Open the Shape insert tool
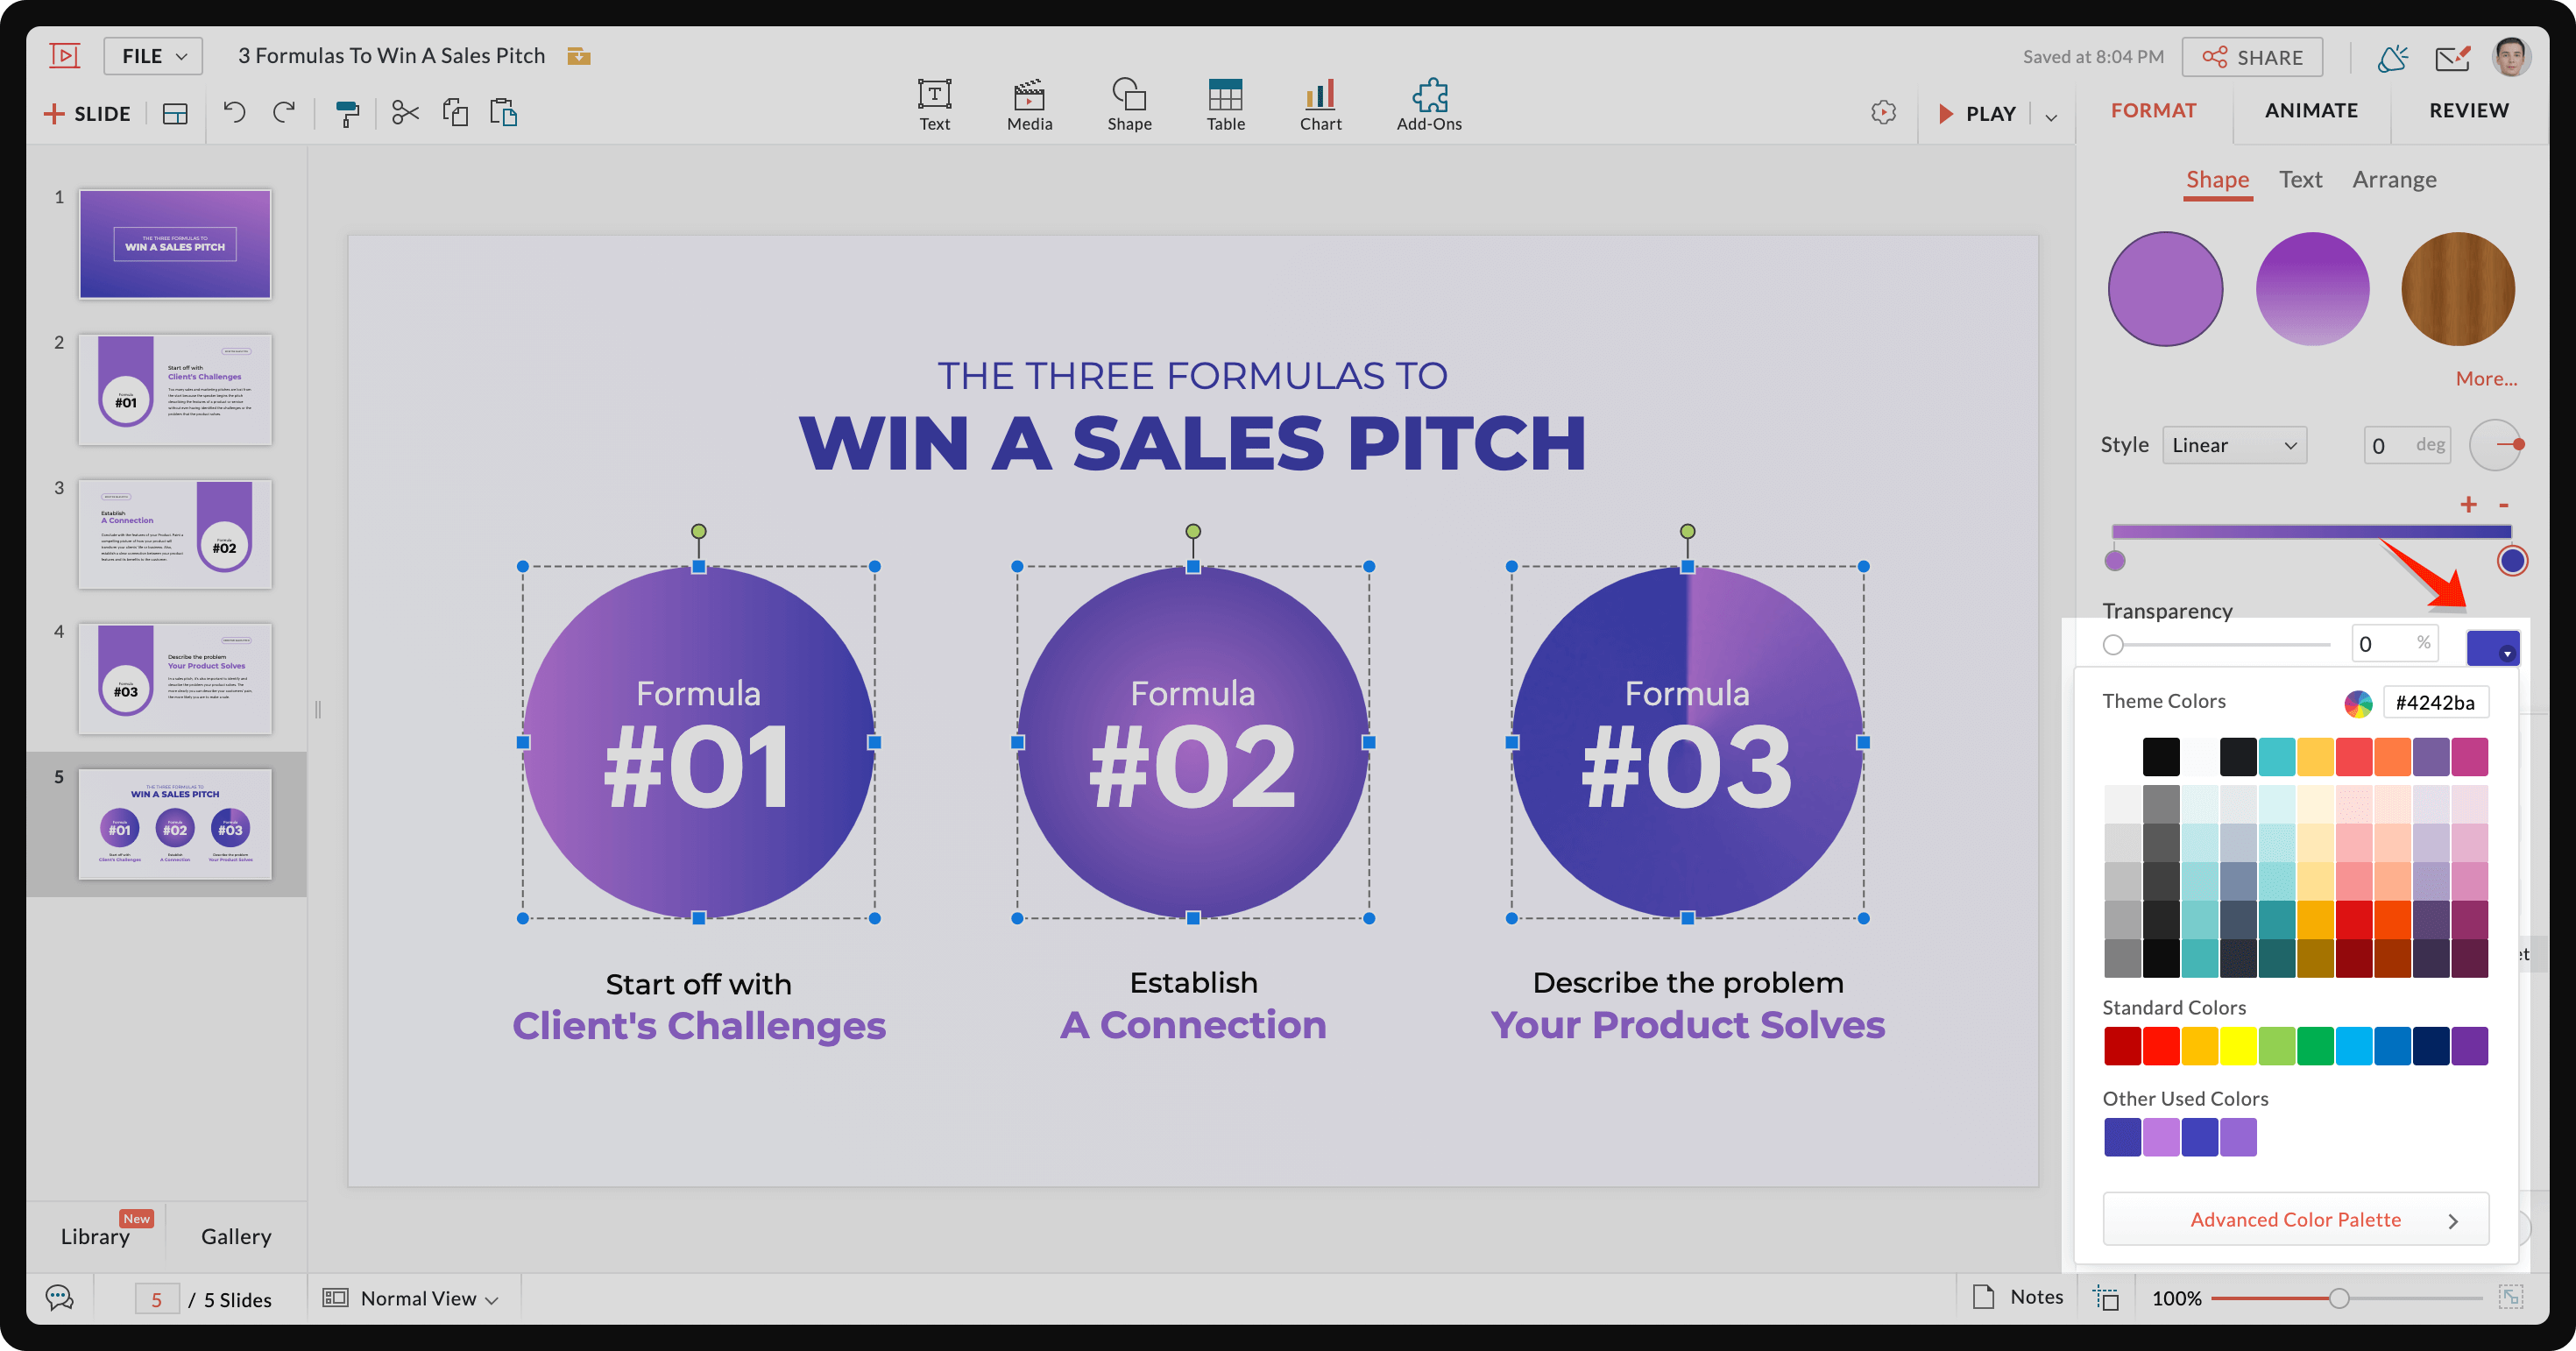Viewport: 2576px width, 1351px height. click(1129, 105)
